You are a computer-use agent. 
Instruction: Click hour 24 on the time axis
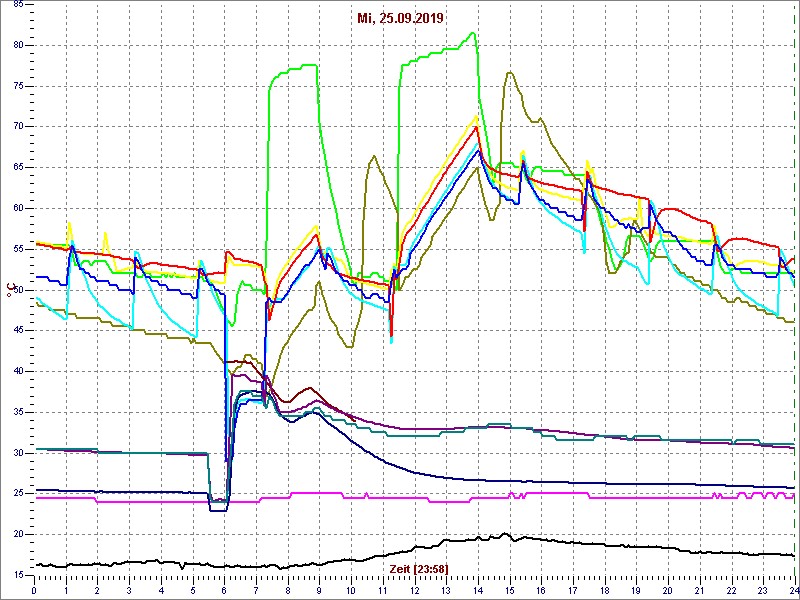[794, 591]
